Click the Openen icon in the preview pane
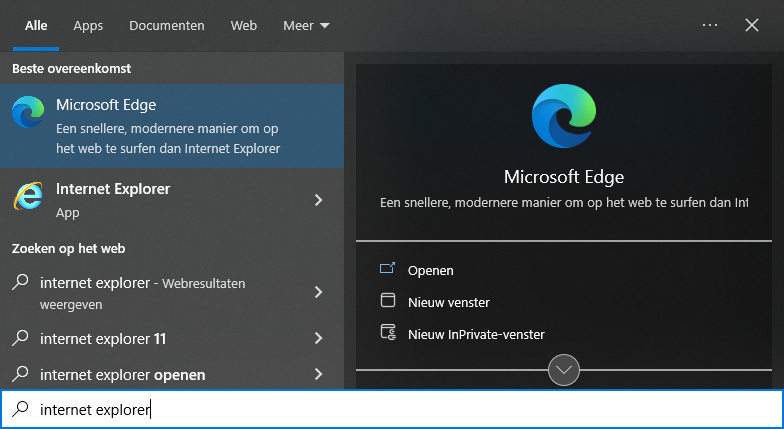 tap(388, 269)
